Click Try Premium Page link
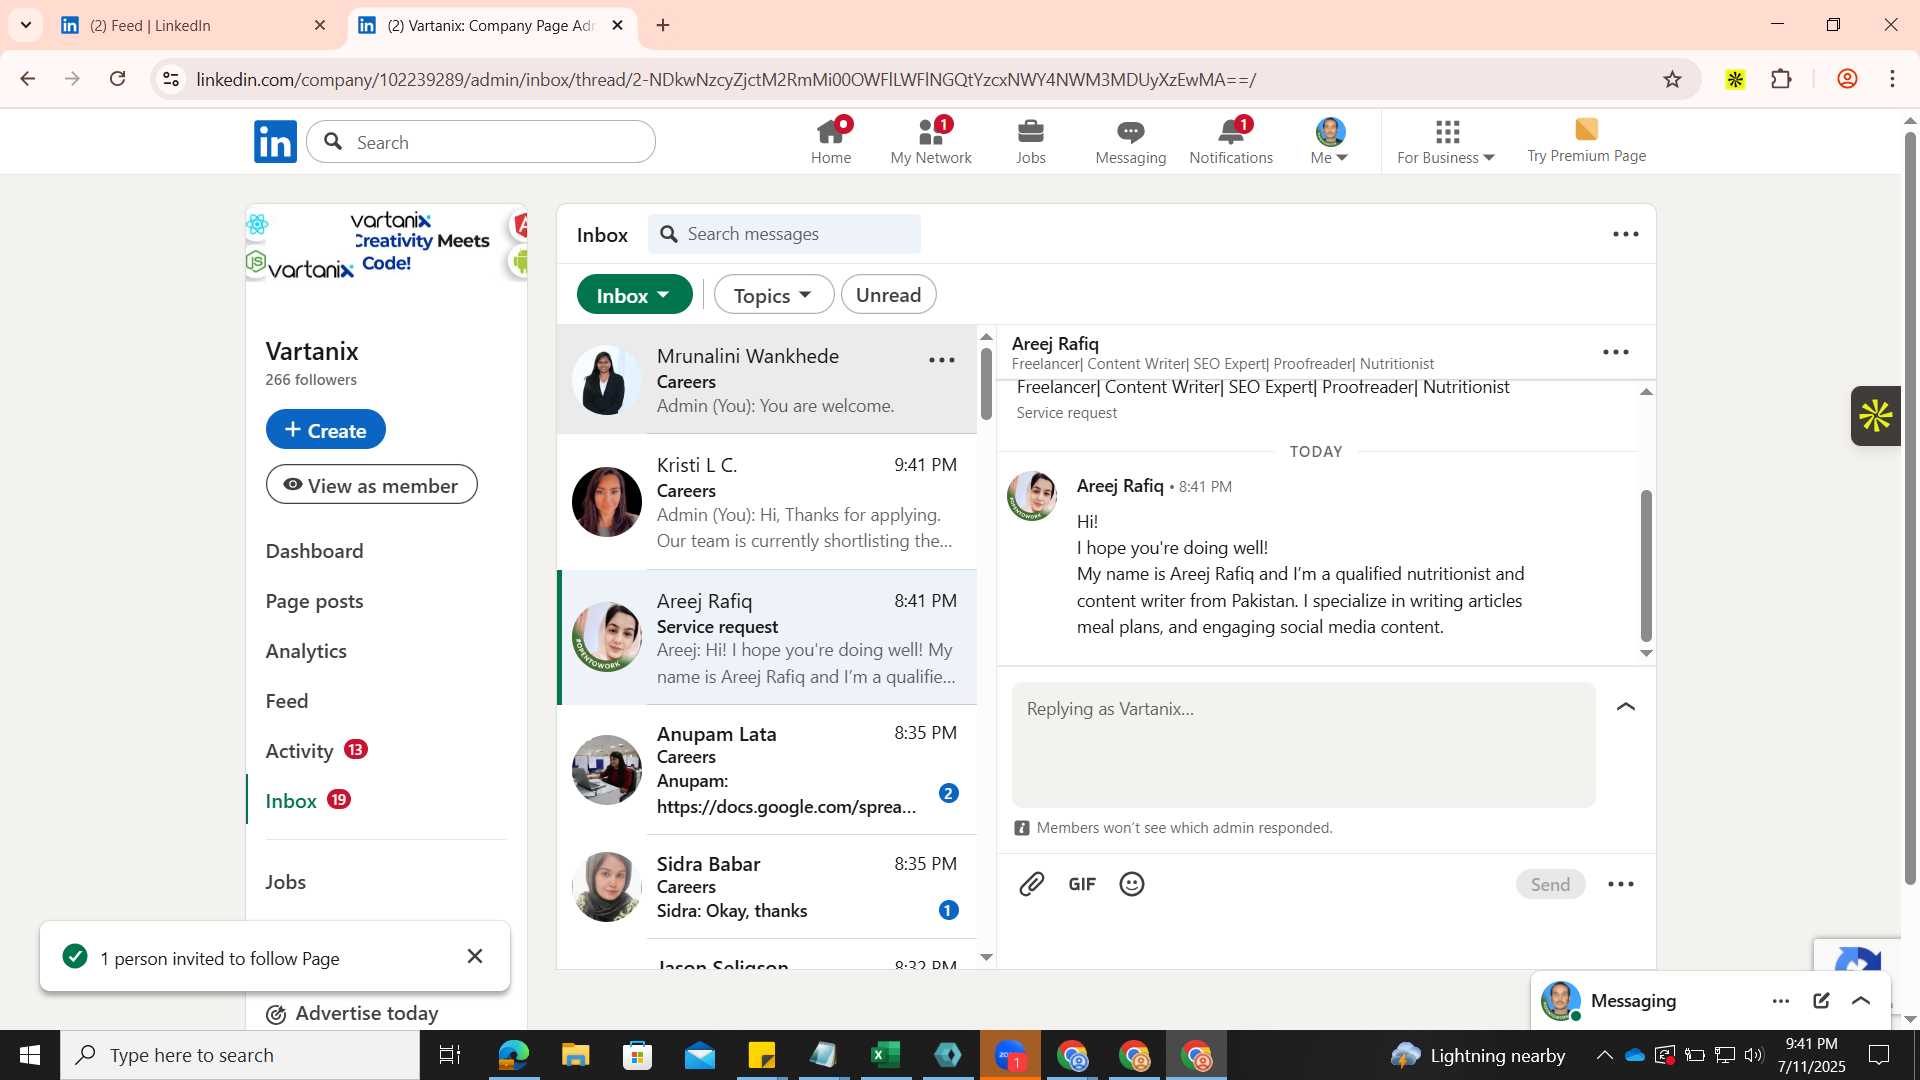 point(1586,142)
